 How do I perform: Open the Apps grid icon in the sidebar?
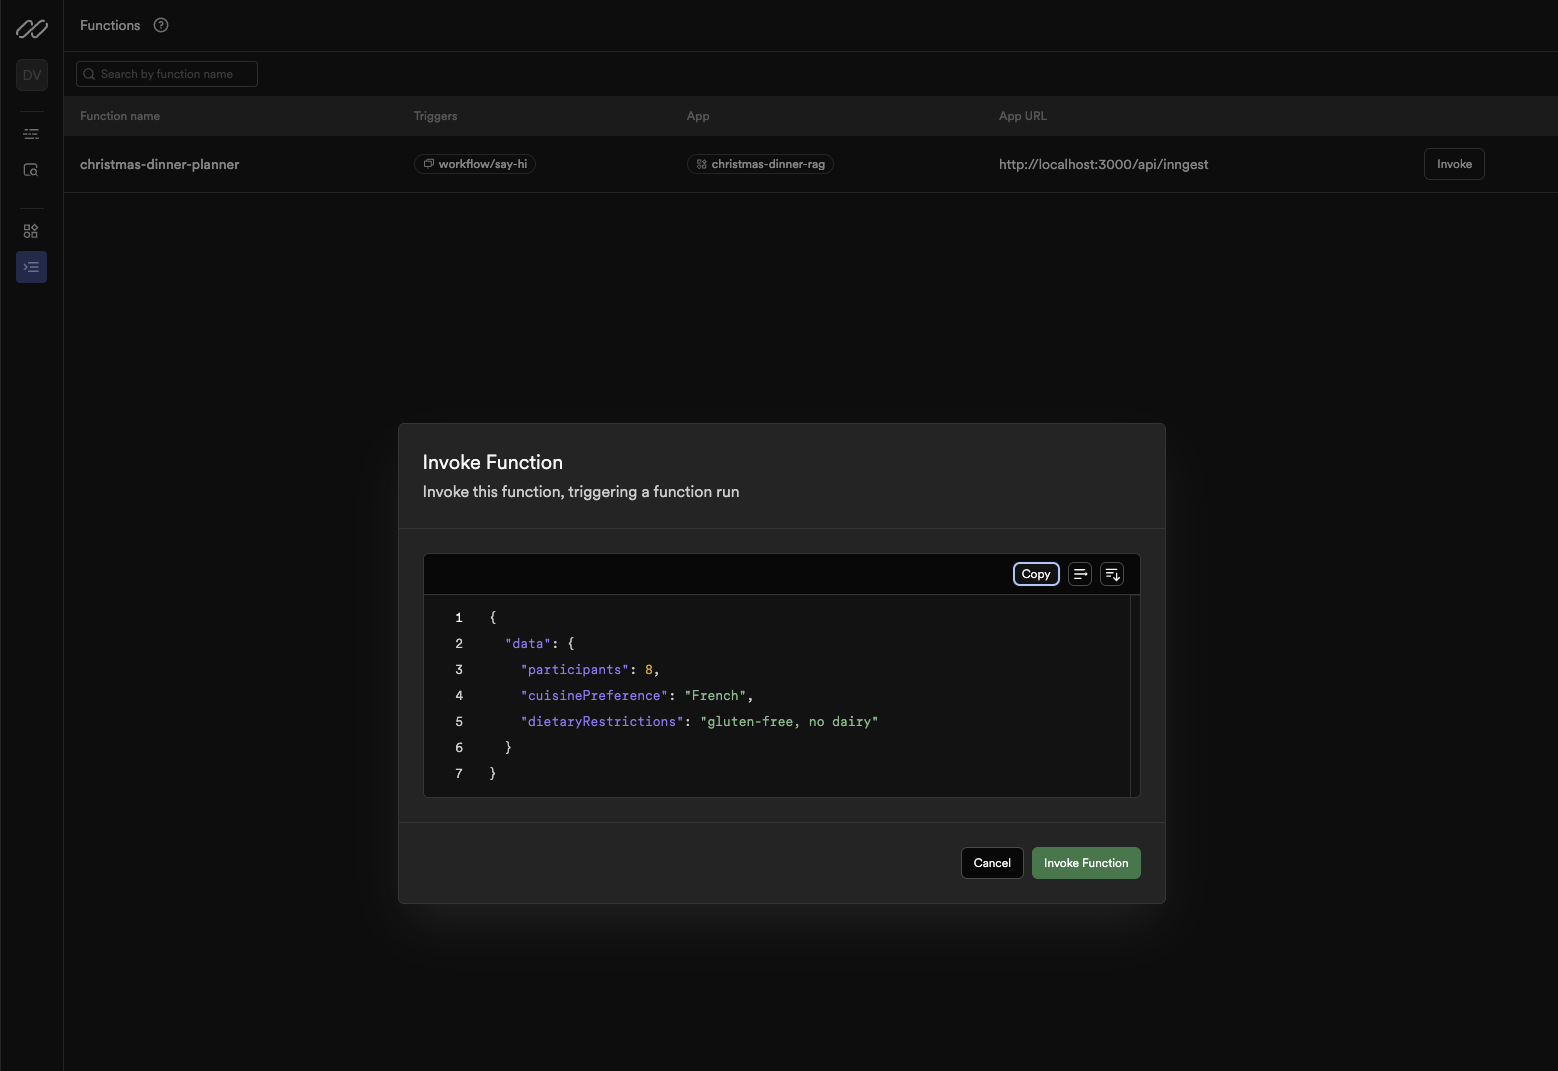(31, 231)
